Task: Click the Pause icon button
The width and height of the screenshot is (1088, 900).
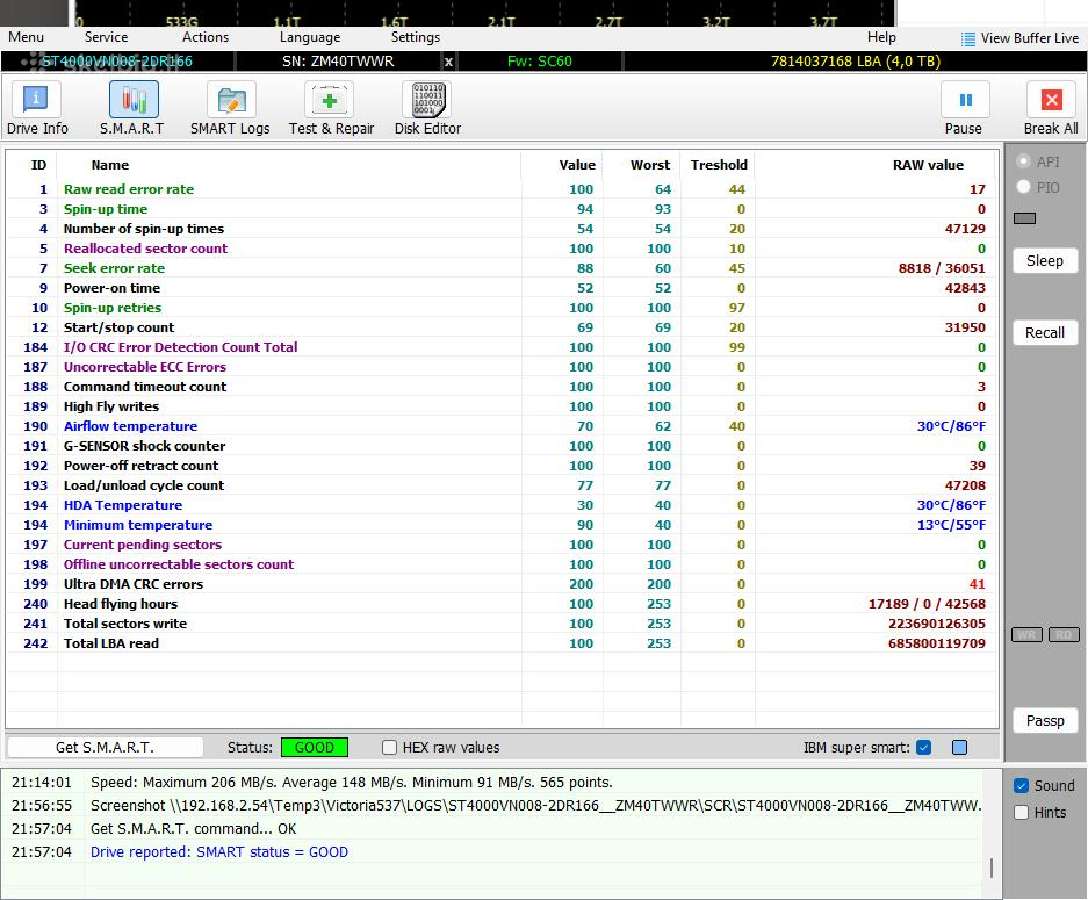Action: pos(965,99)
